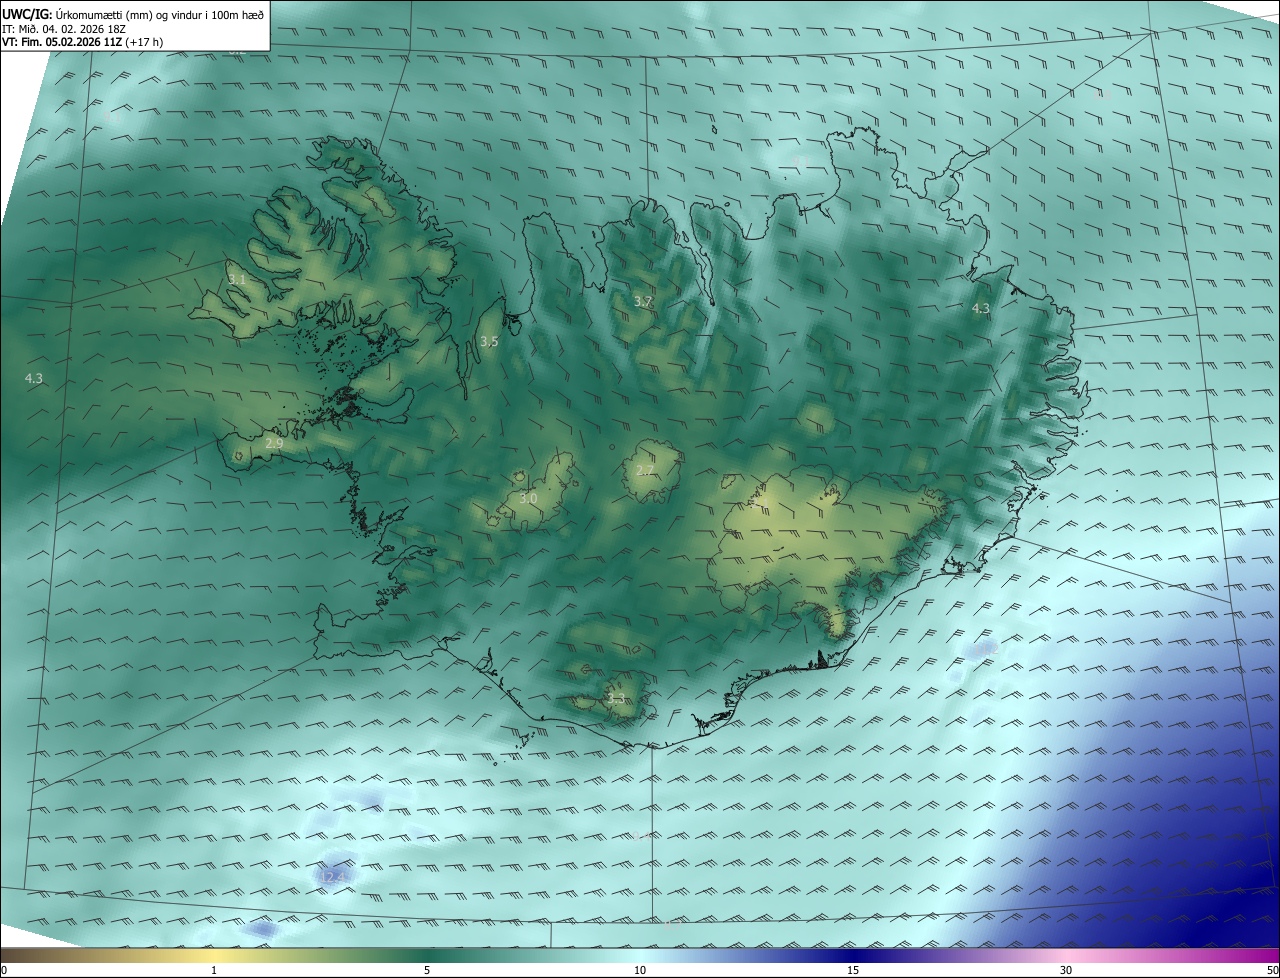Click the "3.5" value label on the map

pyautogui.click(x=489, y=342)
